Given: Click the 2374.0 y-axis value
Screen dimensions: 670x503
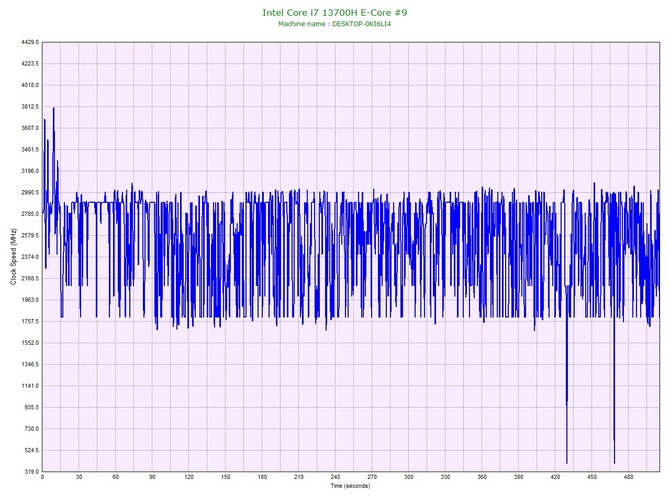Looking at the screenshot, I should pos(29,257).
